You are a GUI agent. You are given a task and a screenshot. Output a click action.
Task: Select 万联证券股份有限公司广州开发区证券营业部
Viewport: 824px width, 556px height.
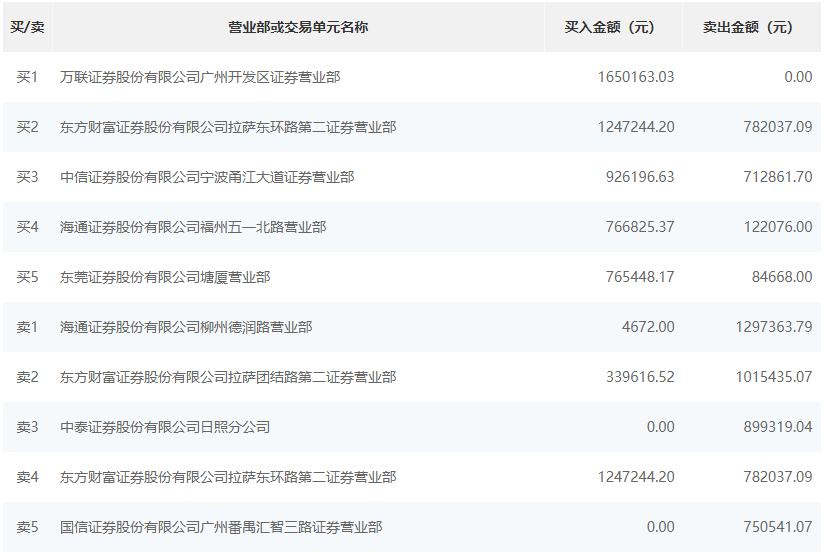point(200,77)
